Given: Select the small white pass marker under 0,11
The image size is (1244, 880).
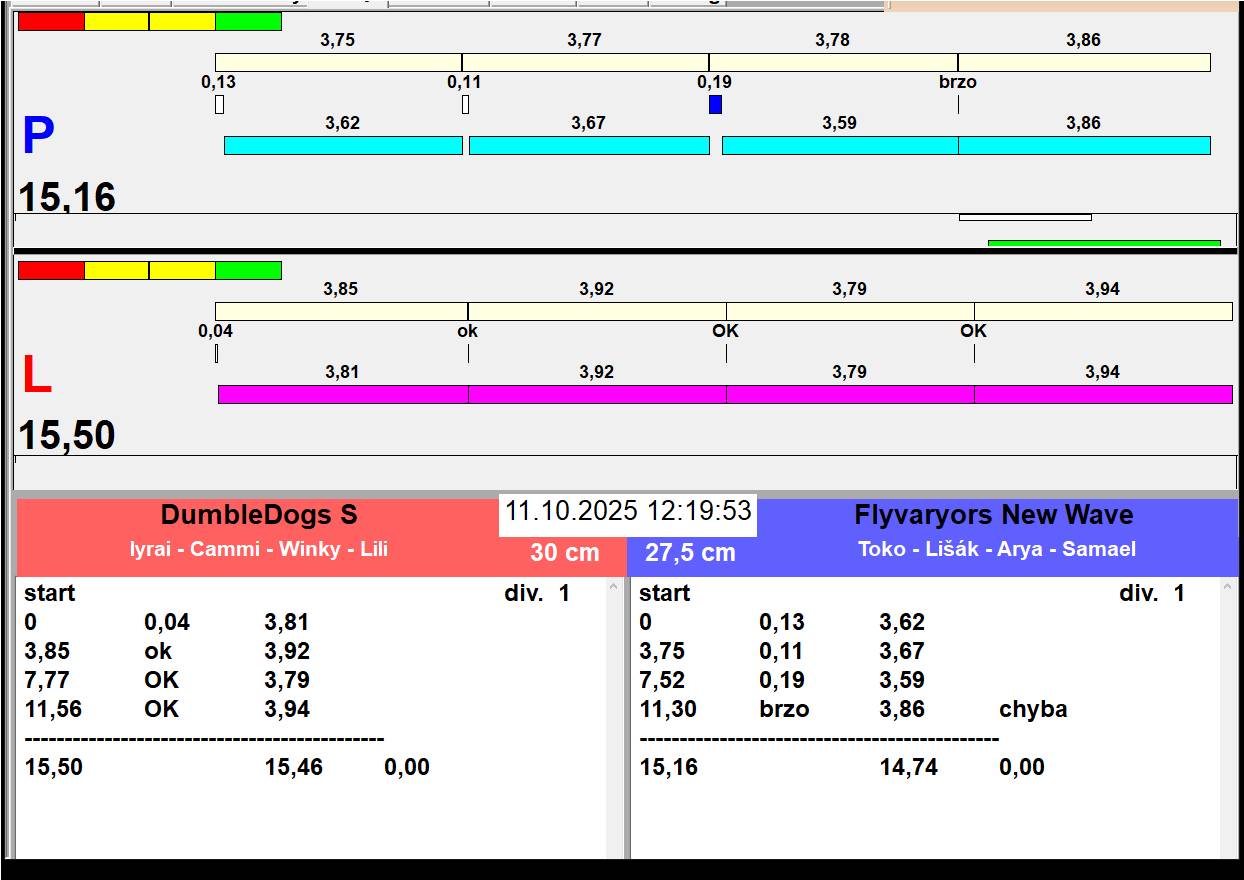Looking at the screenshot, I should click(465, 104).
